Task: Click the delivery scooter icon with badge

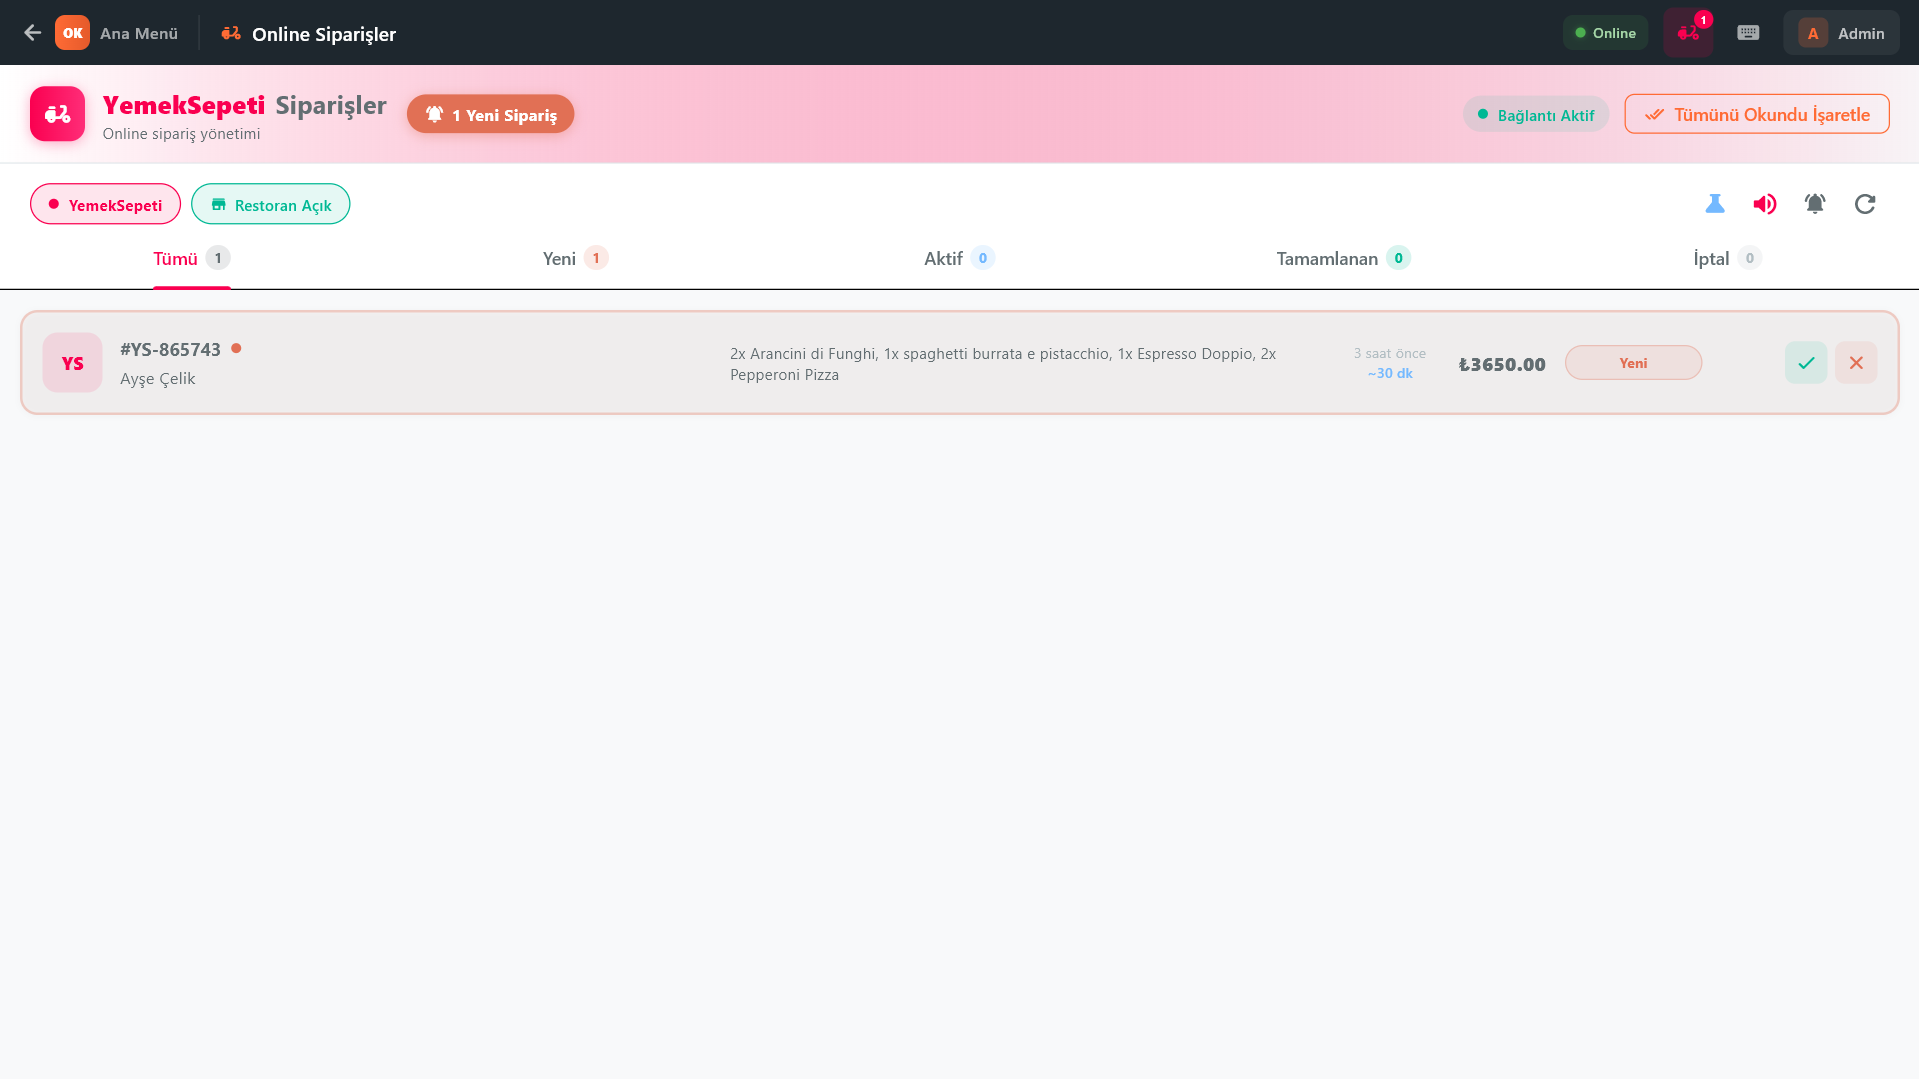Action: tap(1688, 32)
